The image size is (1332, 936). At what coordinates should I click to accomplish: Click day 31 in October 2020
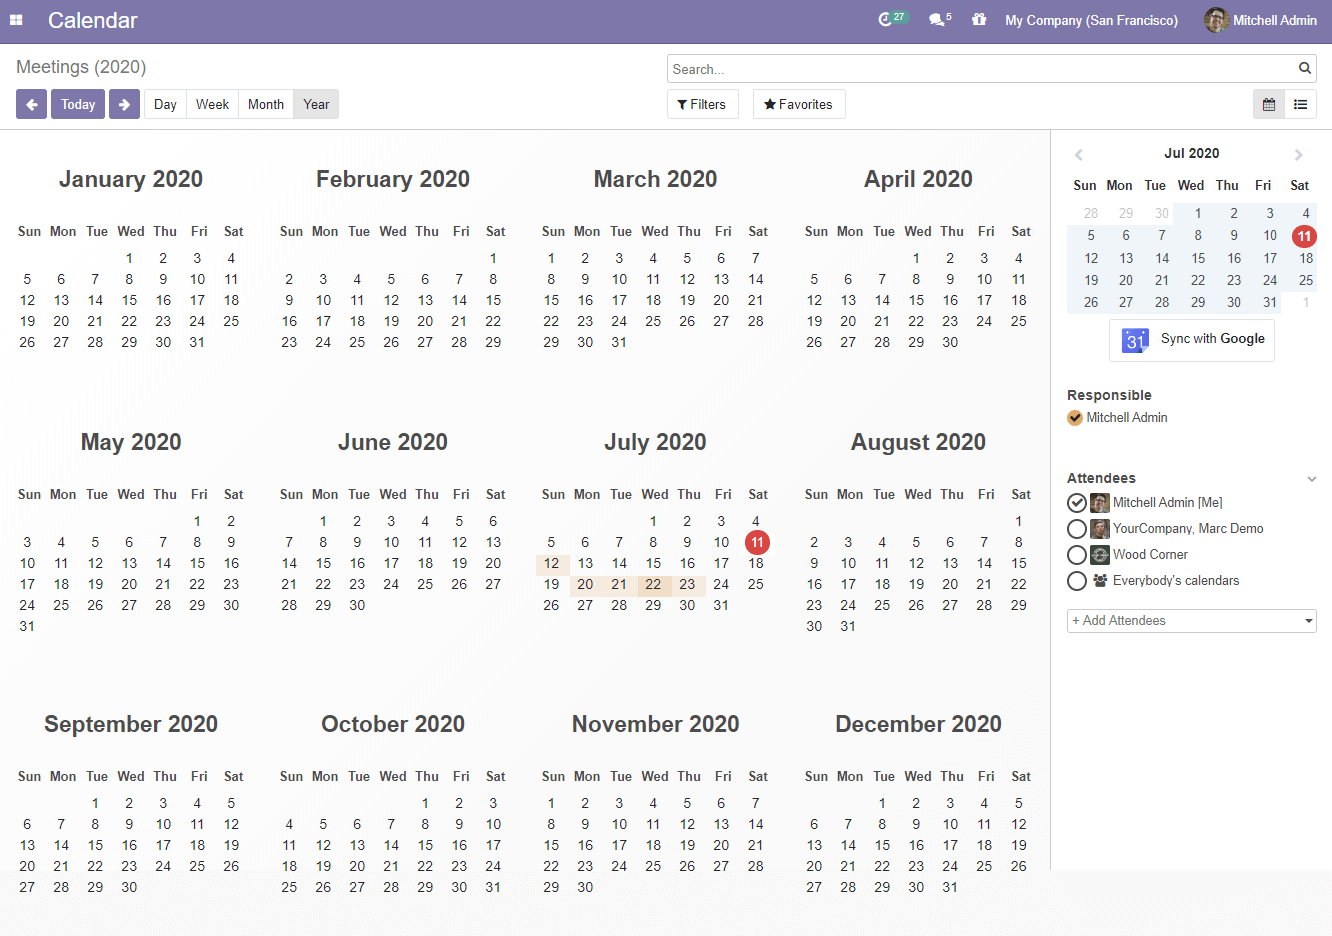click(493, 887)
